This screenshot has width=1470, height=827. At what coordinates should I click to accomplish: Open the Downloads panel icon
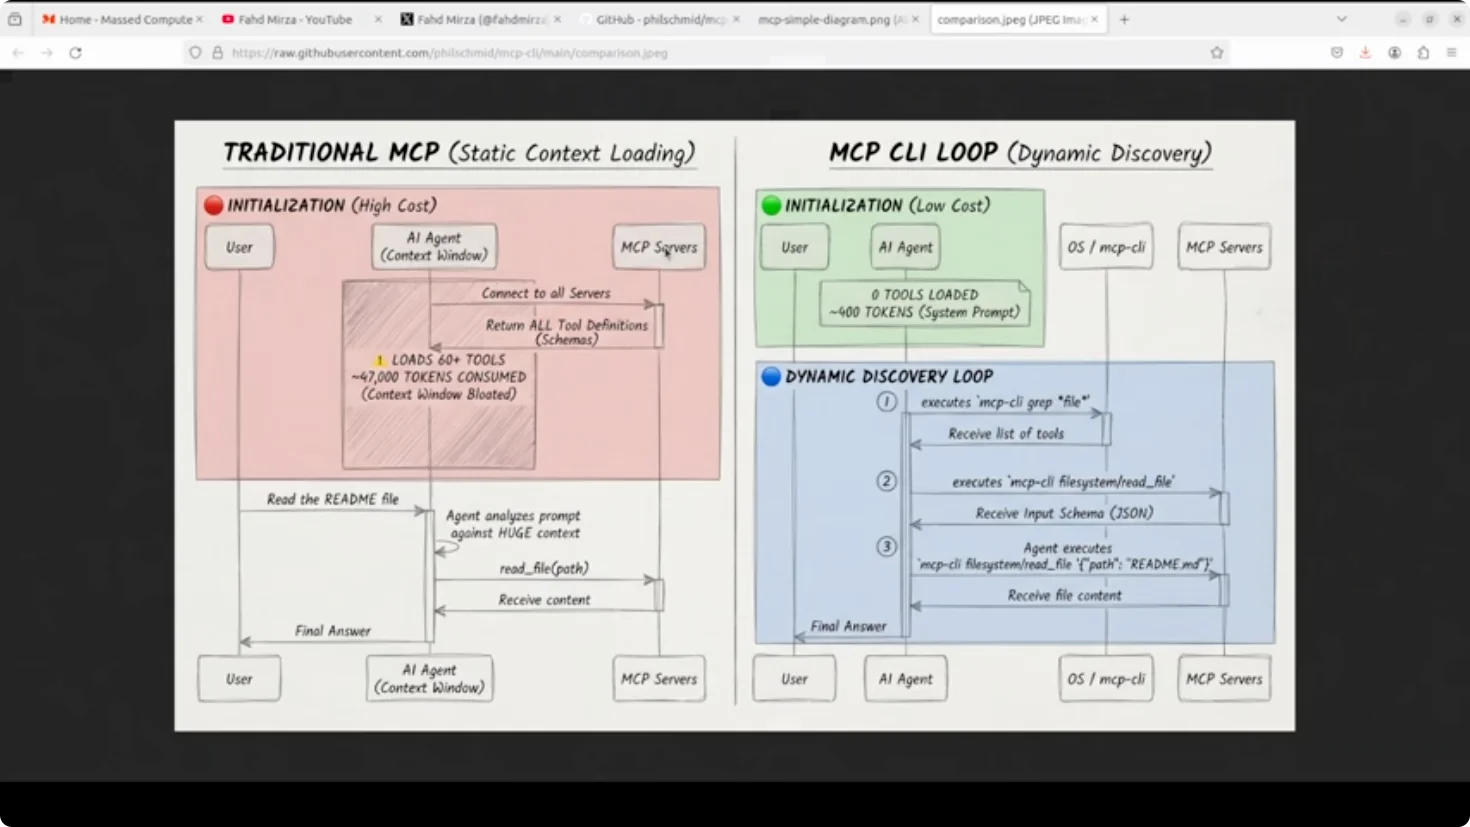click(1364, 52)
